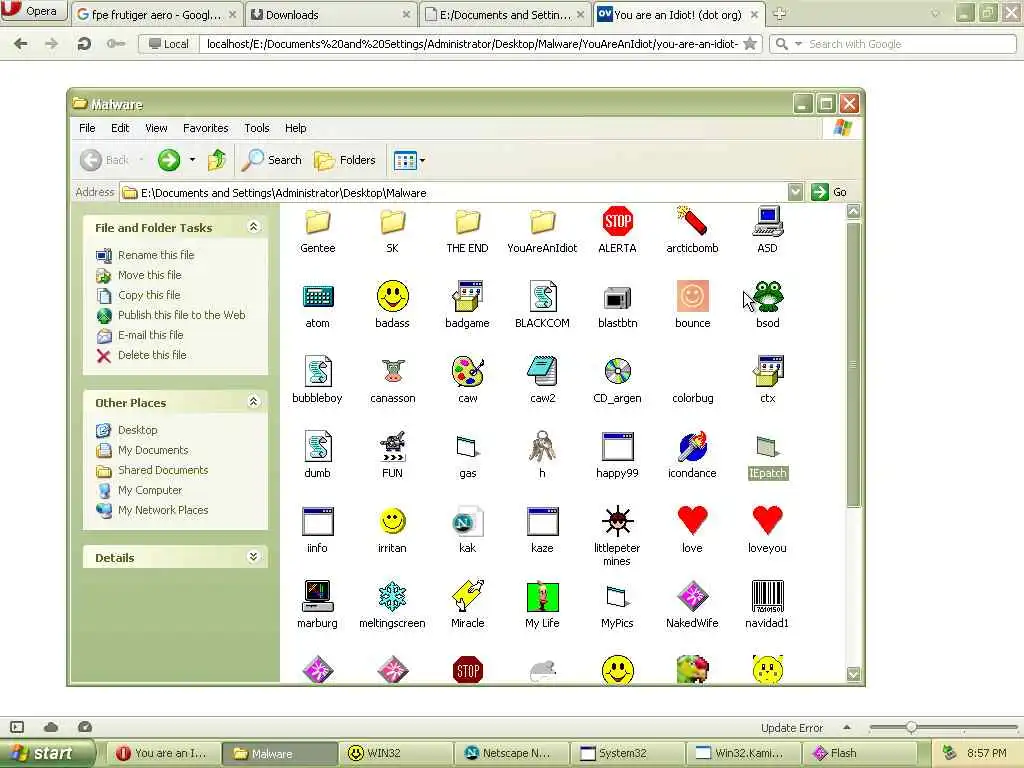This screenshot has width=1024, height=768.
Task: Open Opera search engine dropdown
Action: point(798,44)
